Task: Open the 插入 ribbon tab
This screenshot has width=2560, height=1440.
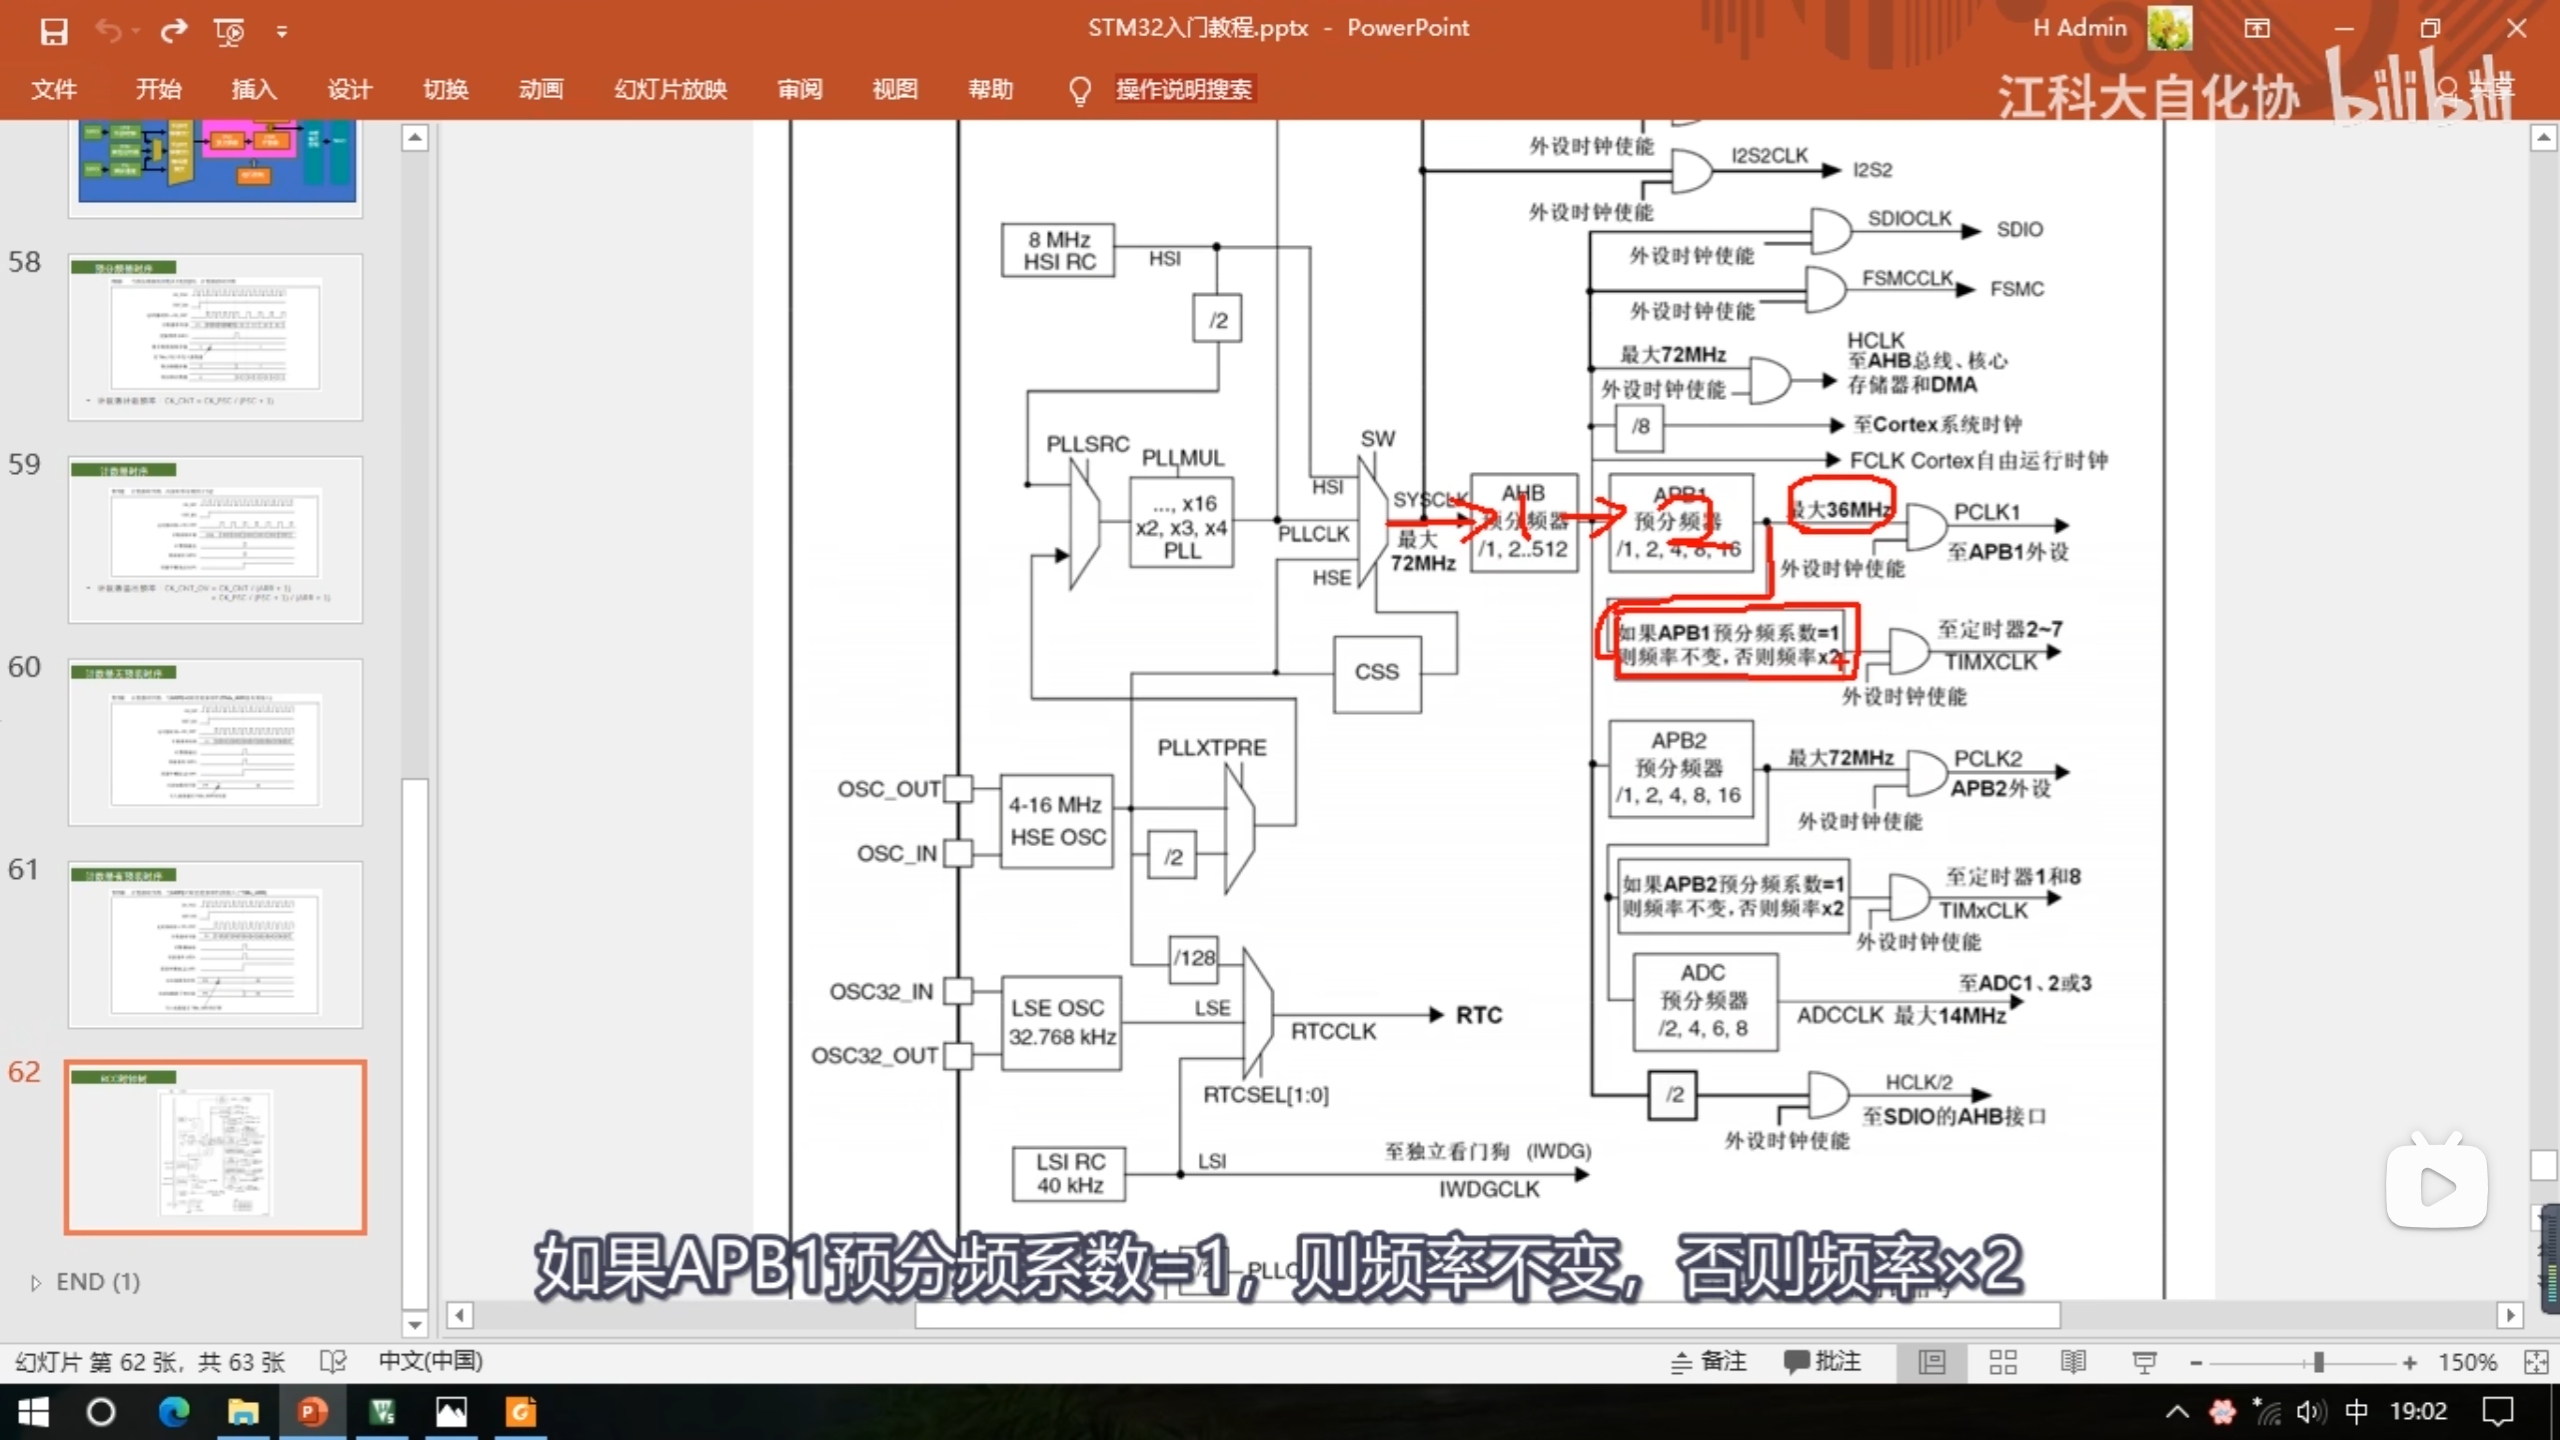Action: 254,90
